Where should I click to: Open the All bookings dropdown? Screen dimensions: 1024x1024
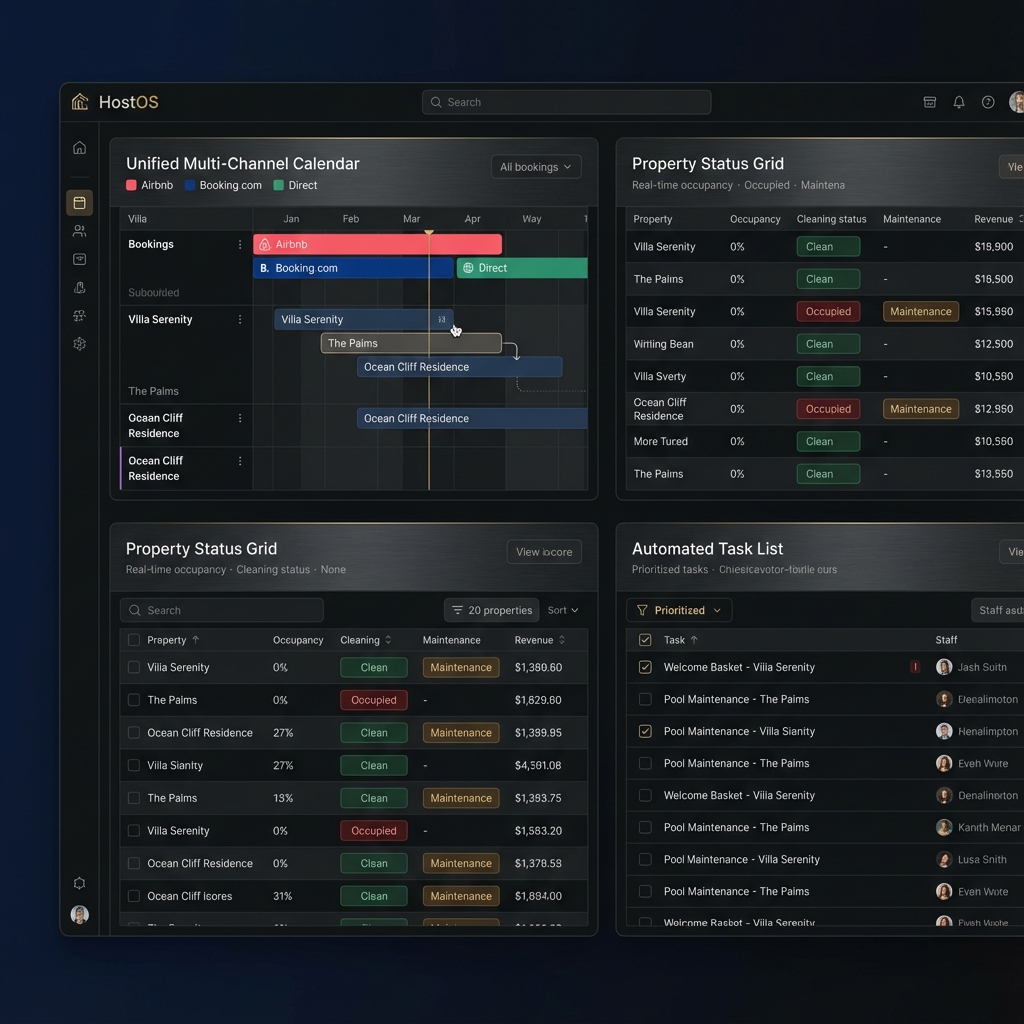536,167
